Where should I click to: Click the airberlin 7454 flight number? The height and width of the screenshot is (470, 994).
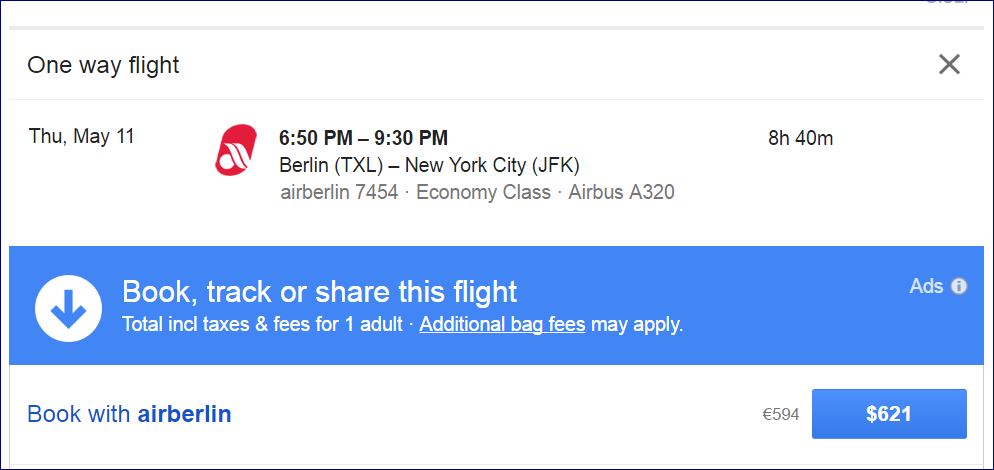[339, 192]
